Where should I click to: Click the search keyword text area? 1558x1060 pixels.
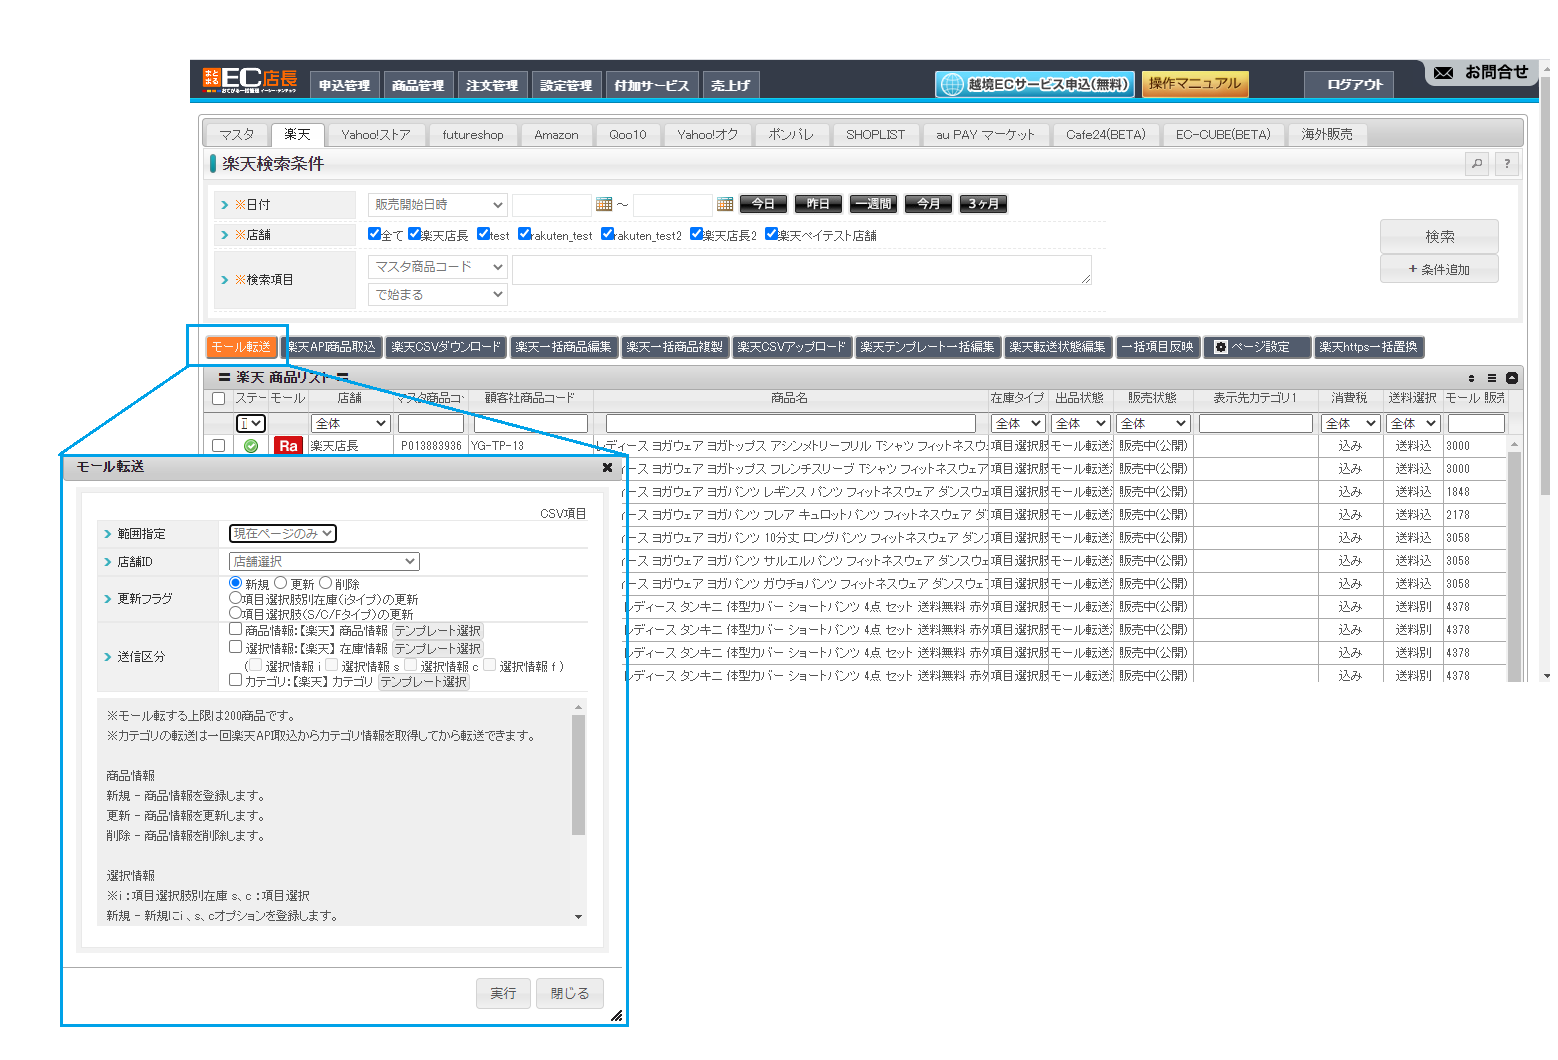(x=801, y=270)
